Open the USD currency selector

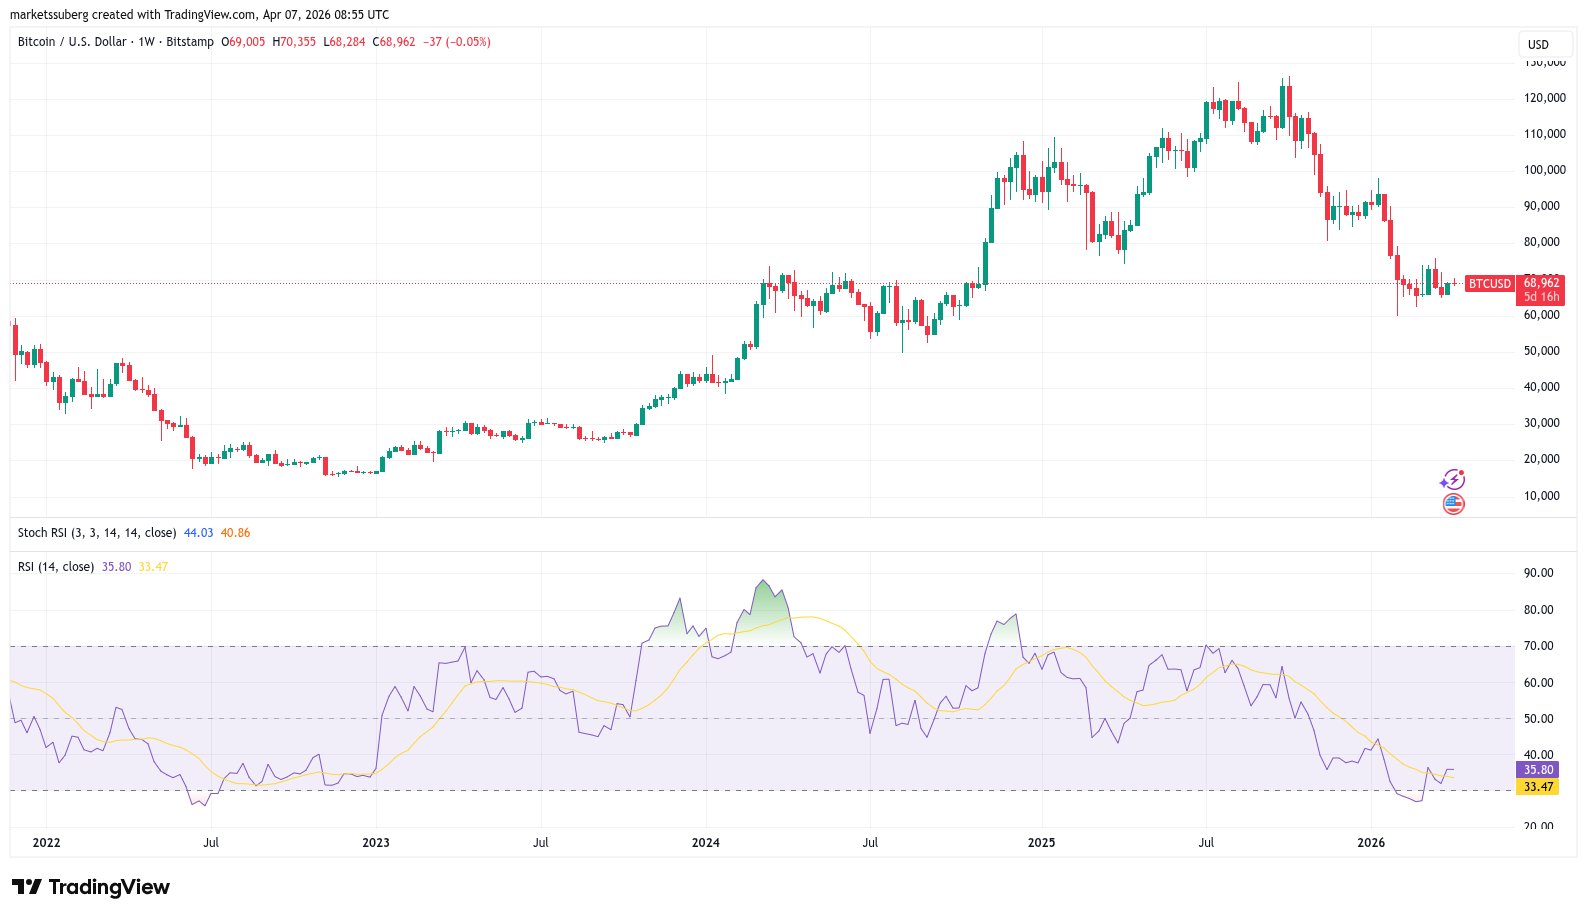coord(1538,44)
